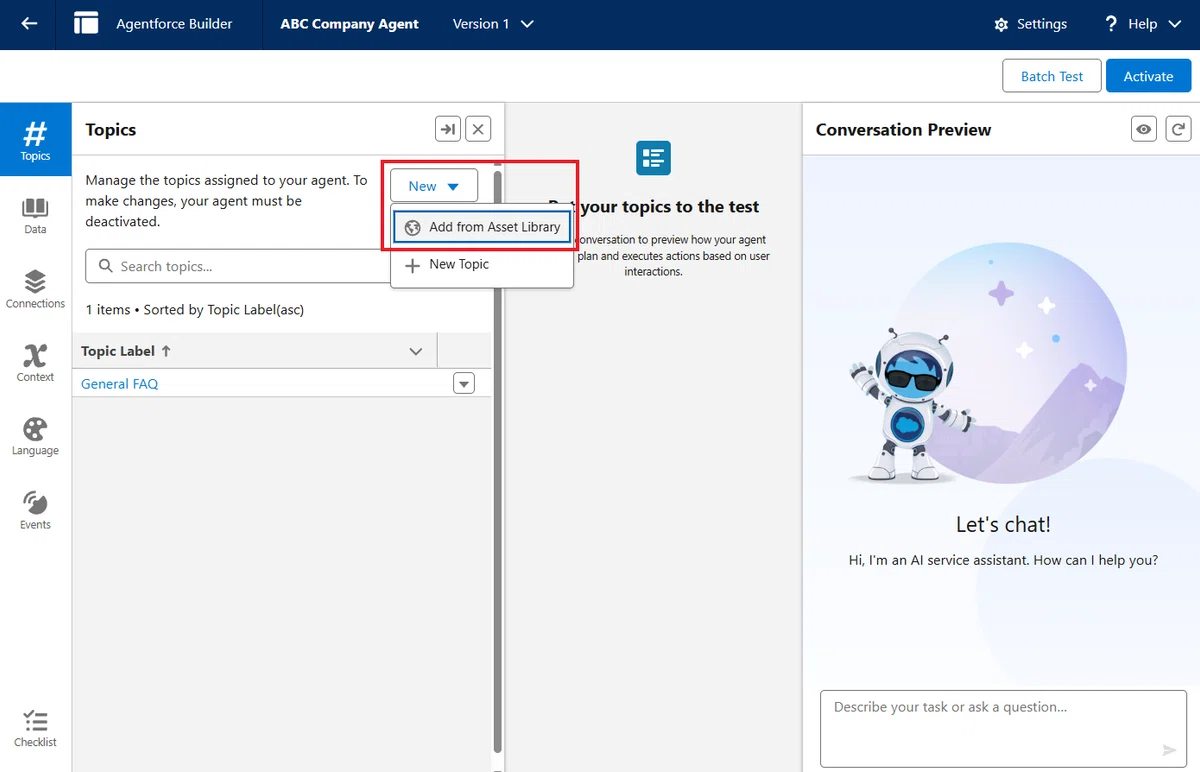Focus the chat message input box
This screenshot has height=772, width=1200.
tap(1003, 728)
